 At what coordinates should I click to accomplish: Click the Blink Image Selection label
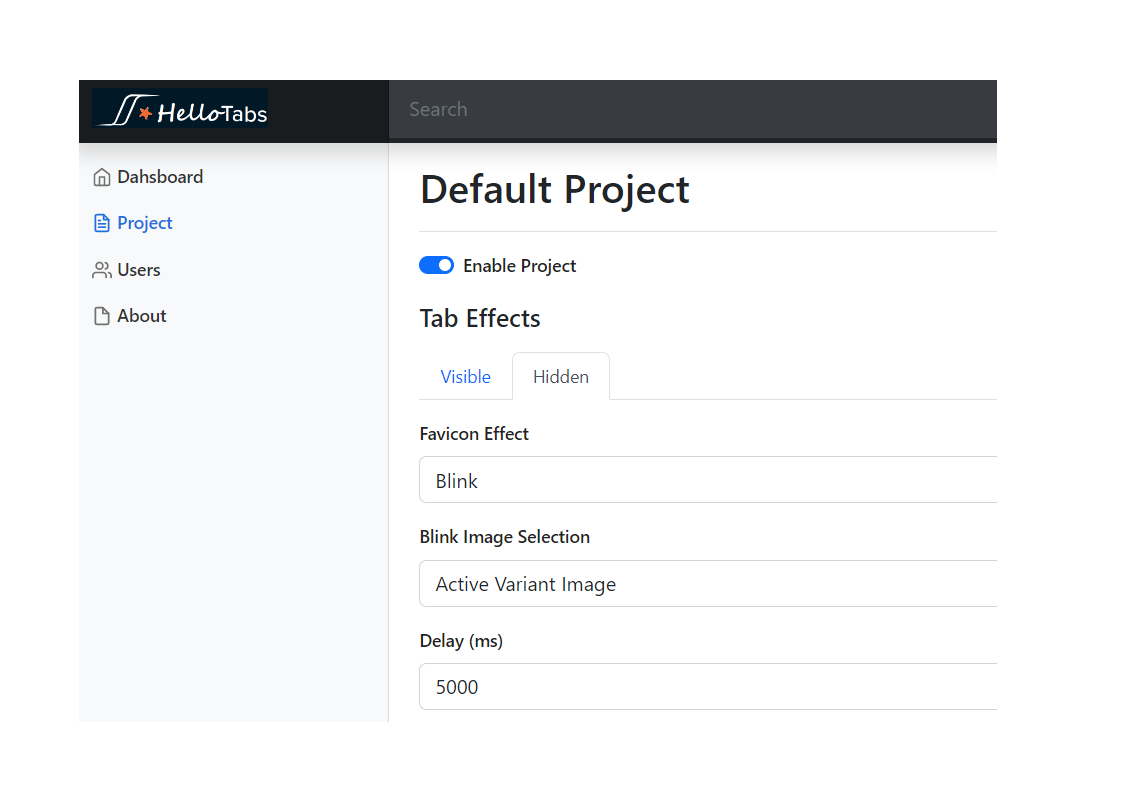(x=504, y=537)
